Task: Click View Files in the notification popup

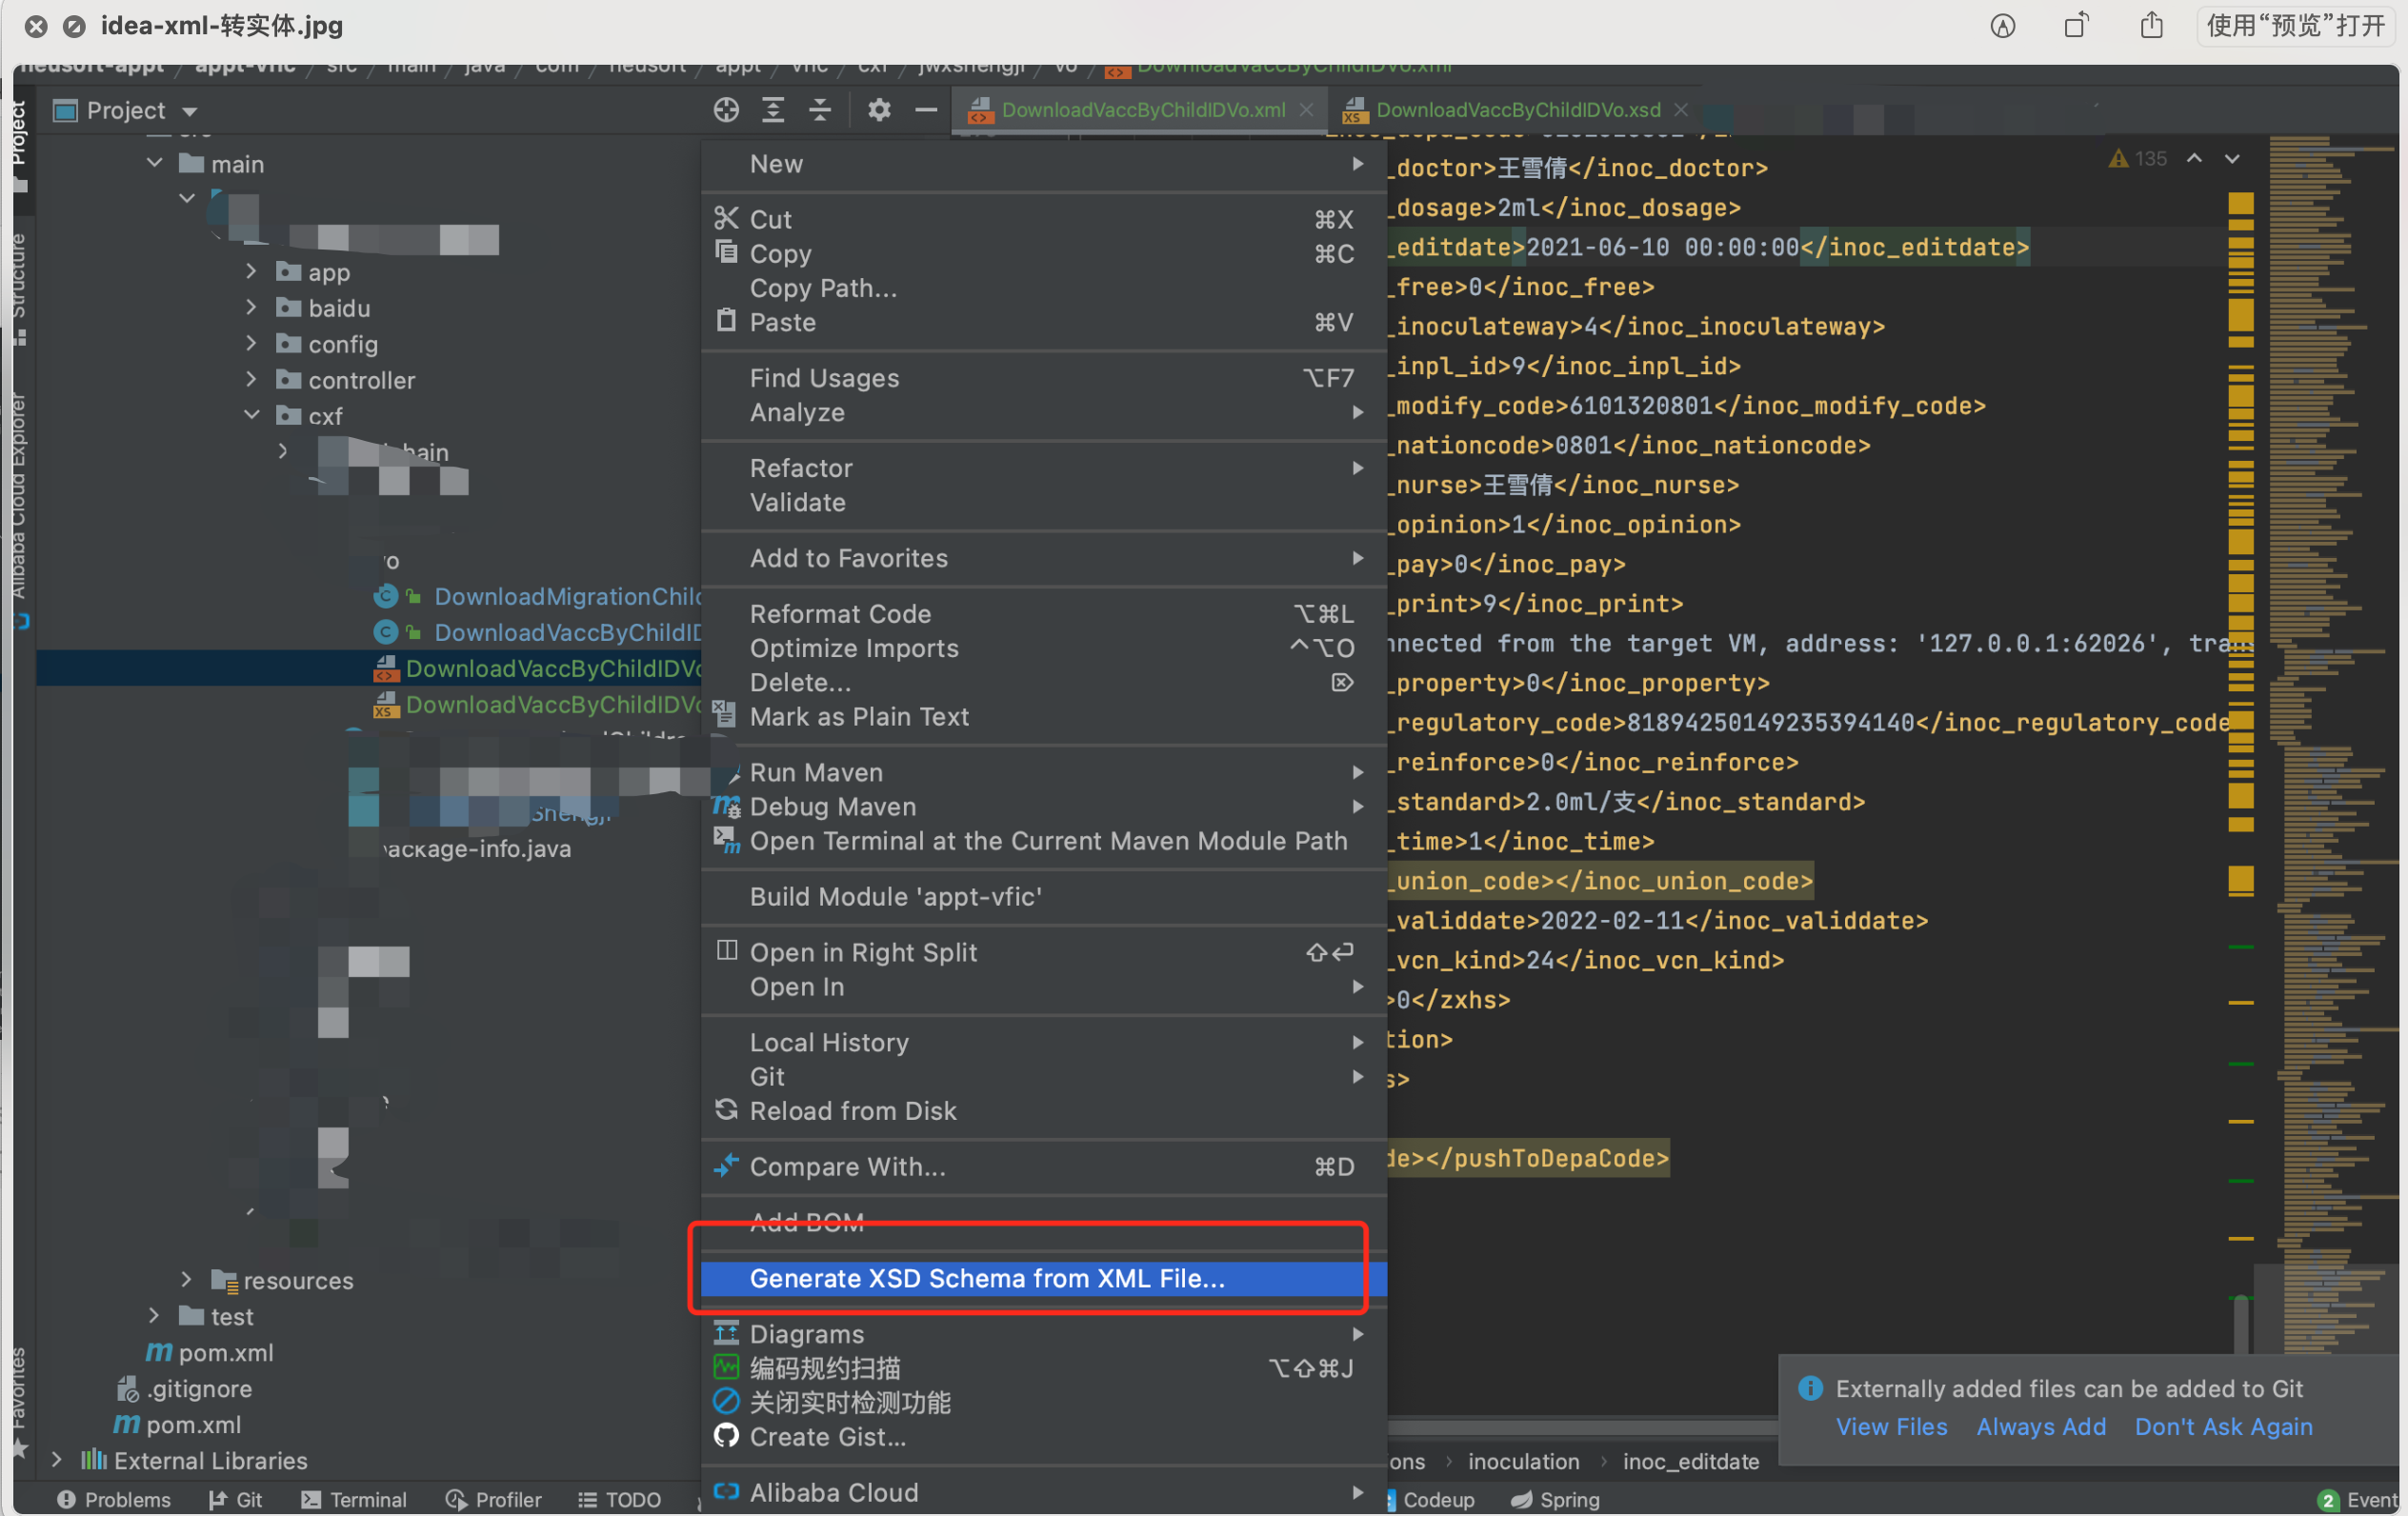Action: [1892, 1427]
